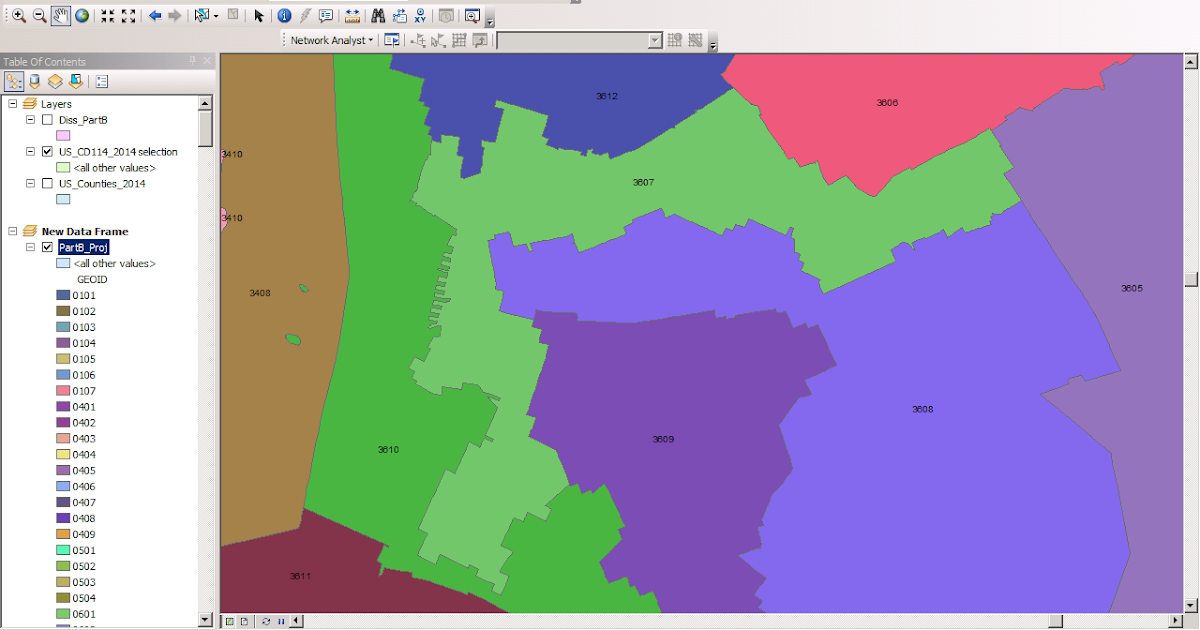Screen dimensions: 1200x630
Task: Click the Refresh view button below the map
Action: point(266,621)
